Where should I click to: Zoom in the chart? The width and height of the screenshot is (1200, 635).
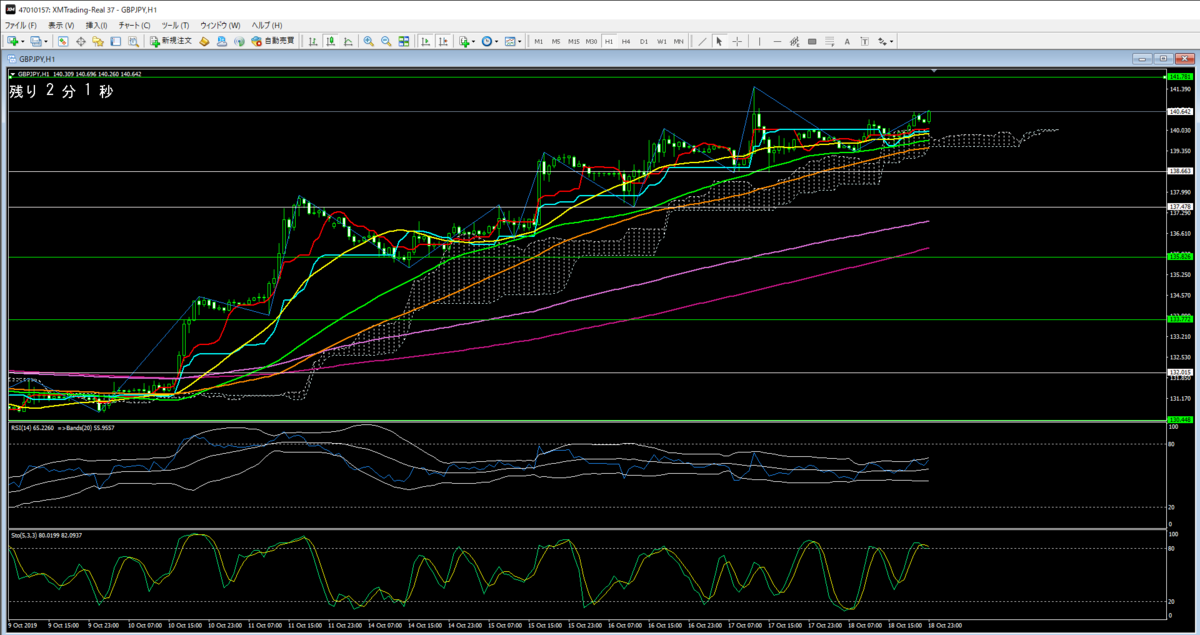coord(368,41)
